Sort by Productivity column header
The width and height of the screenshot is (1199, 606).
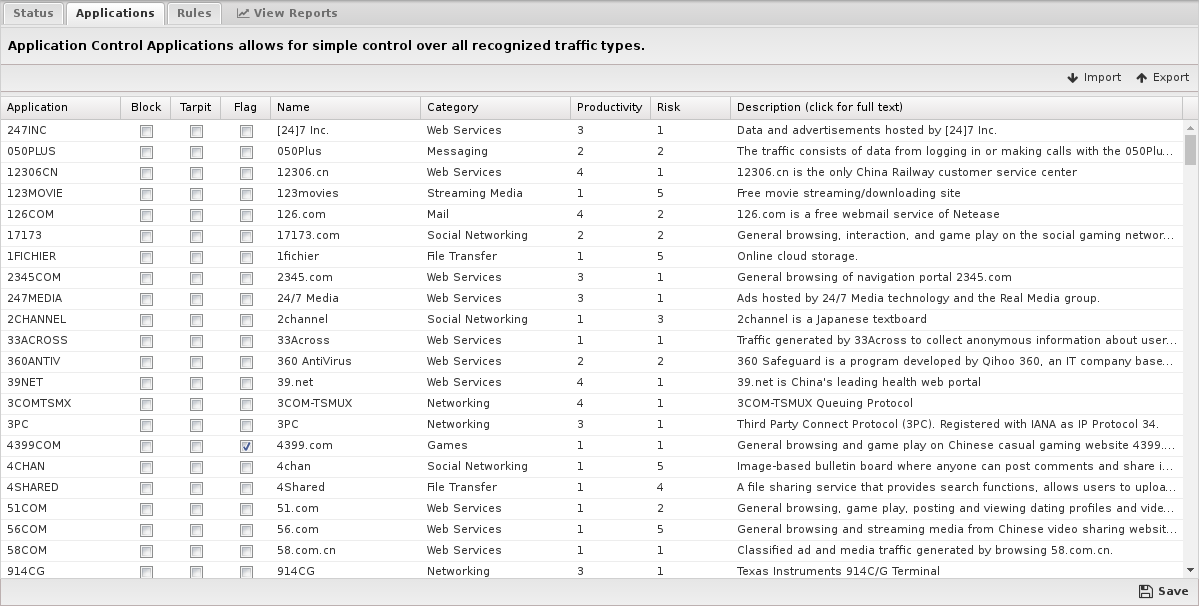coord(610,107)
